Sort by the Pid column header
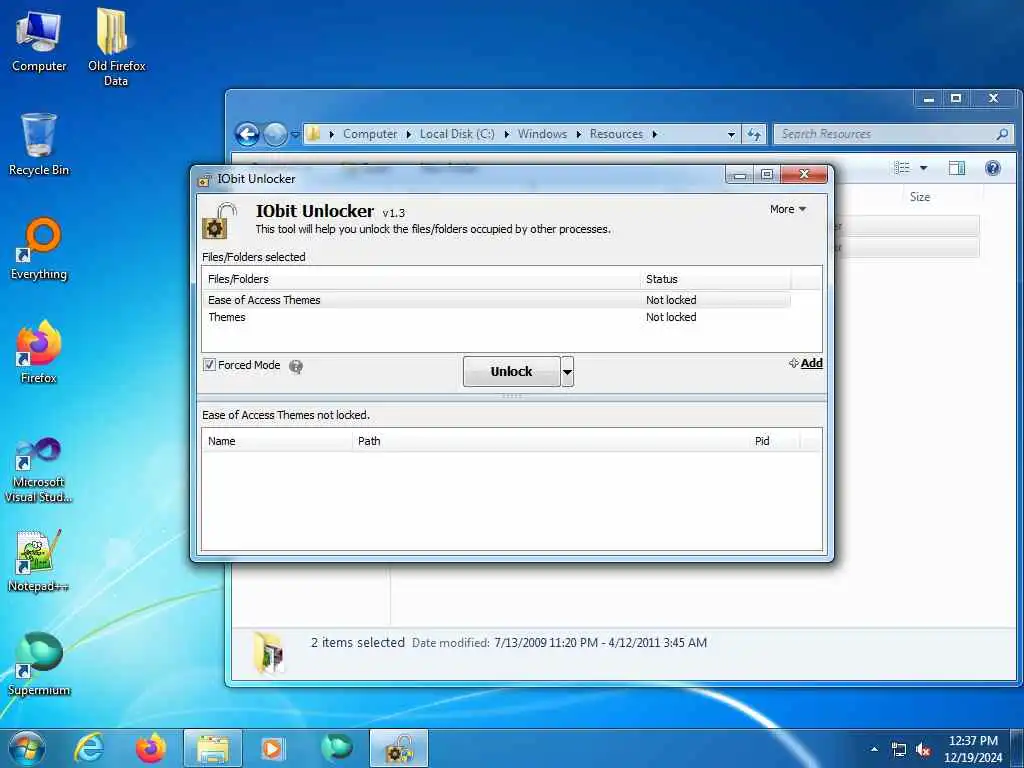1024x768 pixels. [774, 441]
